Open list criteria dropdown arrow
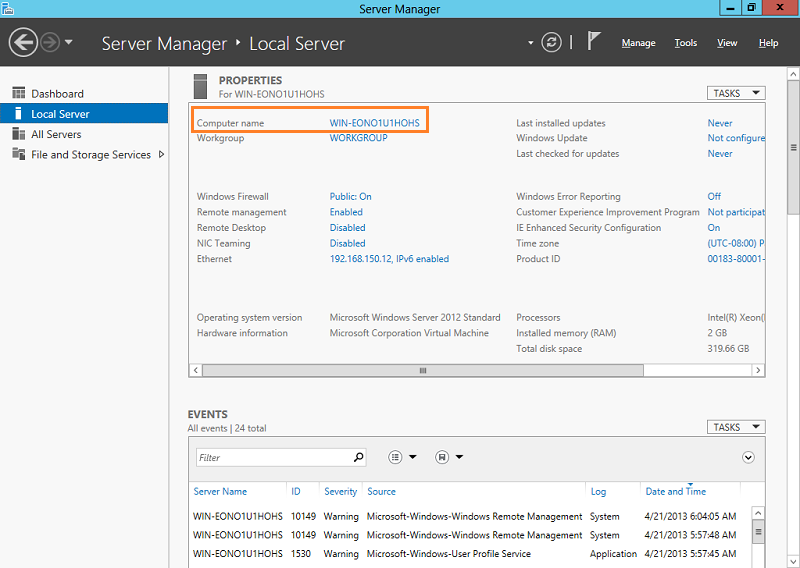Viewport: 800px width, 568px height. (412, 457)
